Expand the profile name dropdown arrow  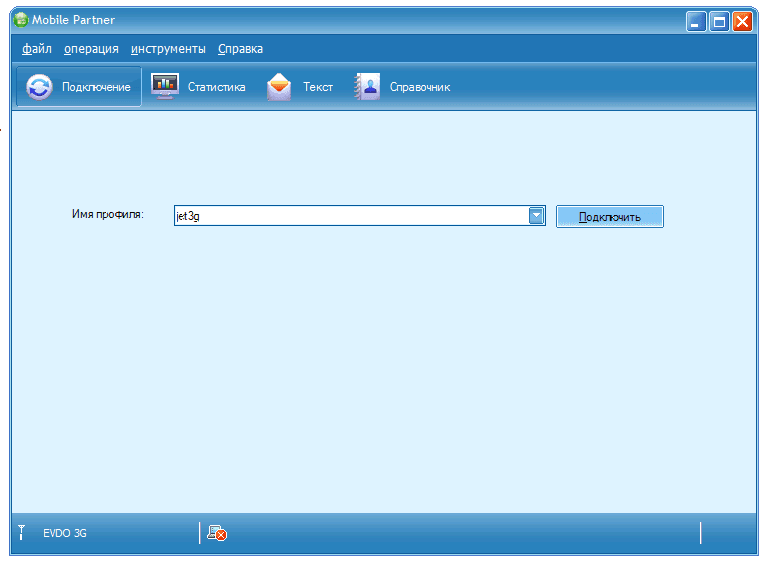point(536,215)
